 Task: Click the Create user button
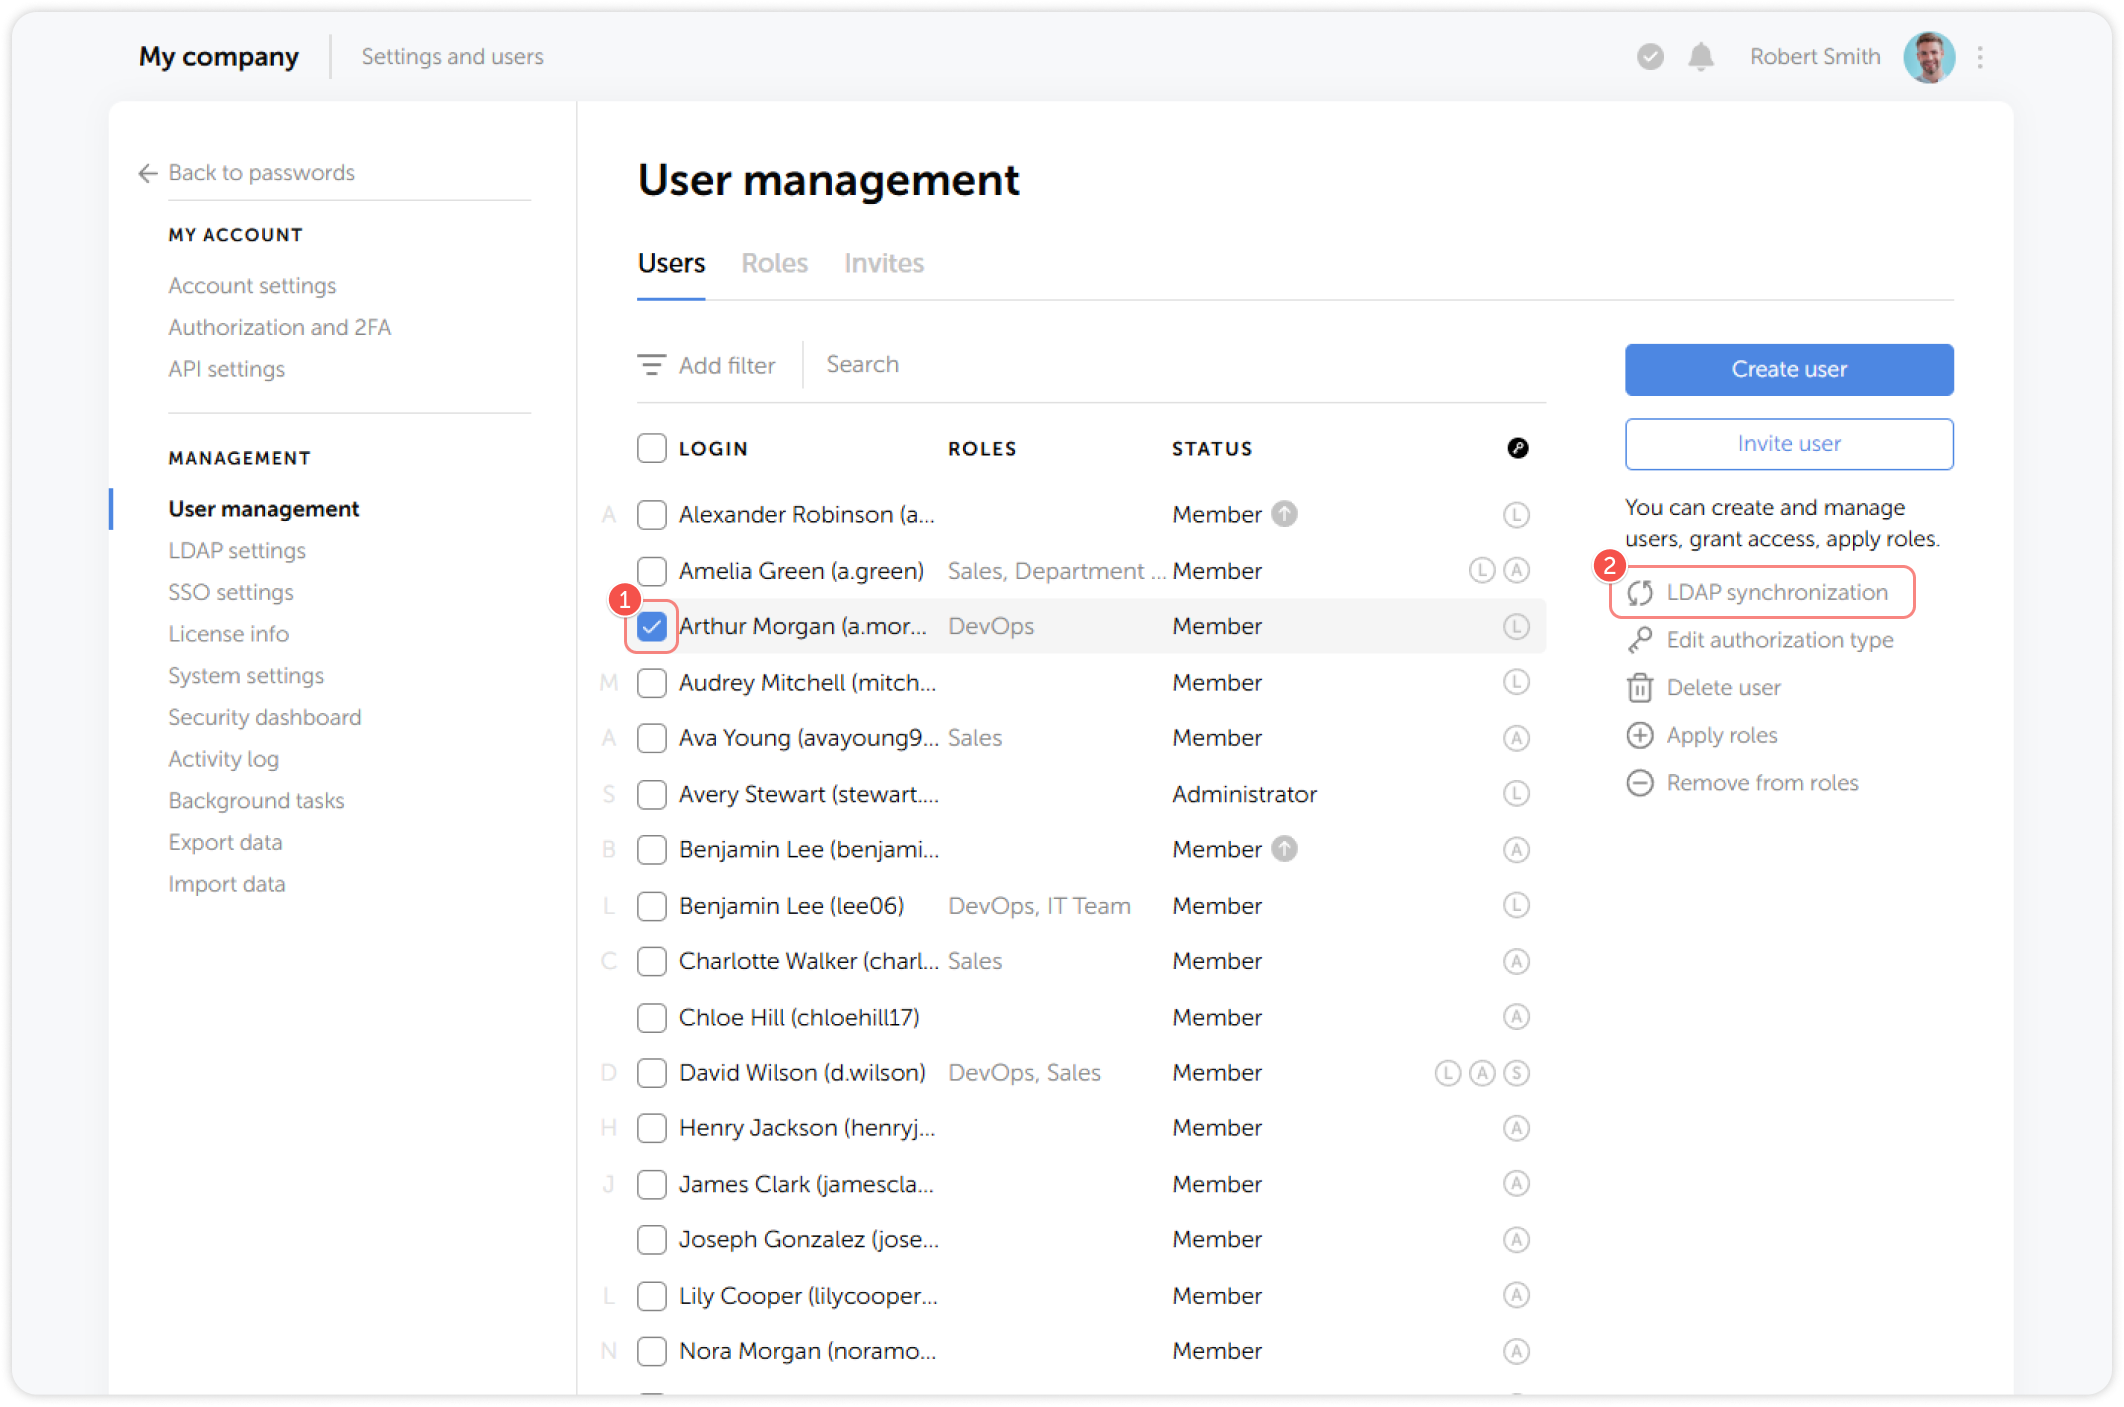[x=1788, y=369]
